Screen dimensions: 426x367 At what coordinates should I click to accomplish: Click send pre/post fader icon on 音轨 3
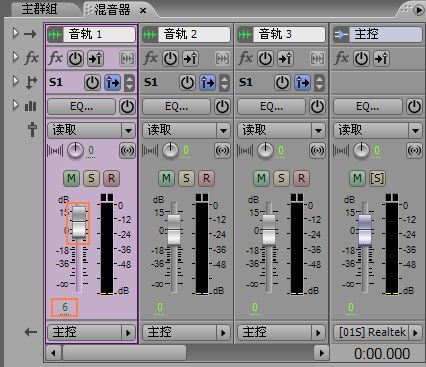pyautogui.click(x=303, y=82)
